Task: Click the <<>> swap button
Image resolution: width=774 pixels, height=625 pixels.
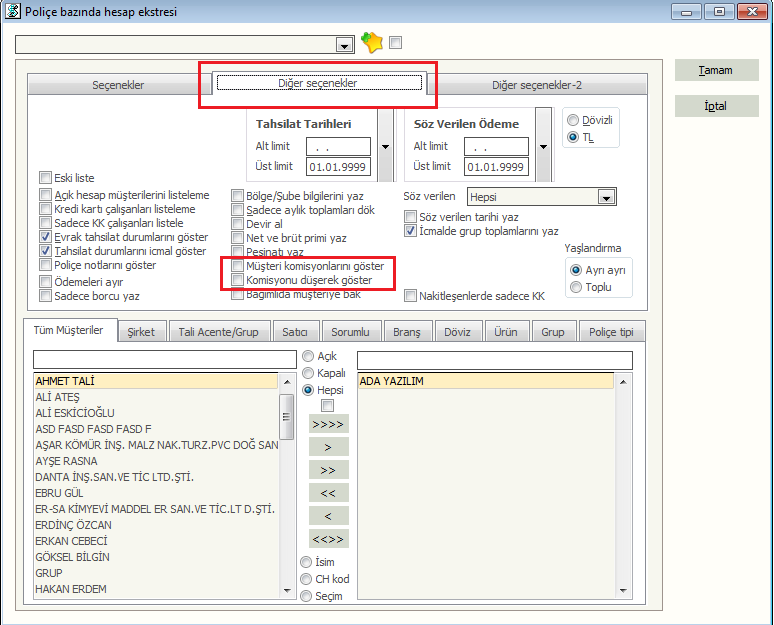Action: coord(329,538)
